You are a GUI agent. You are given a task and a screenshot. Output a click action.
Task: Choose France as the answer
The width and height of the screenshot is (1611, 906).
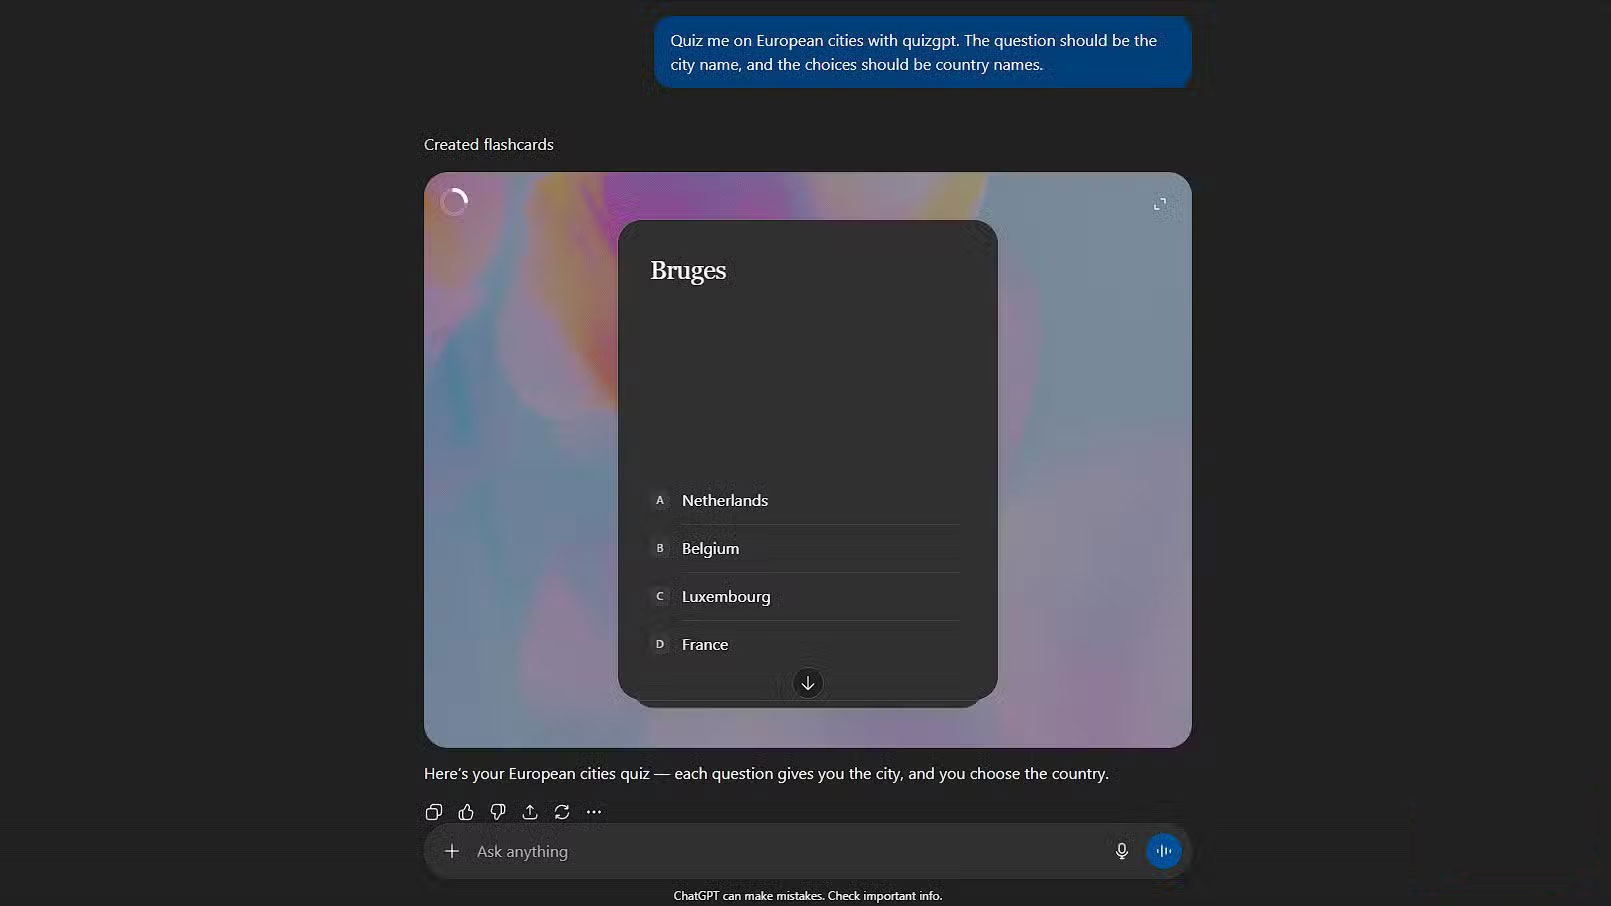pyautogui.click(x=704, y=644)
